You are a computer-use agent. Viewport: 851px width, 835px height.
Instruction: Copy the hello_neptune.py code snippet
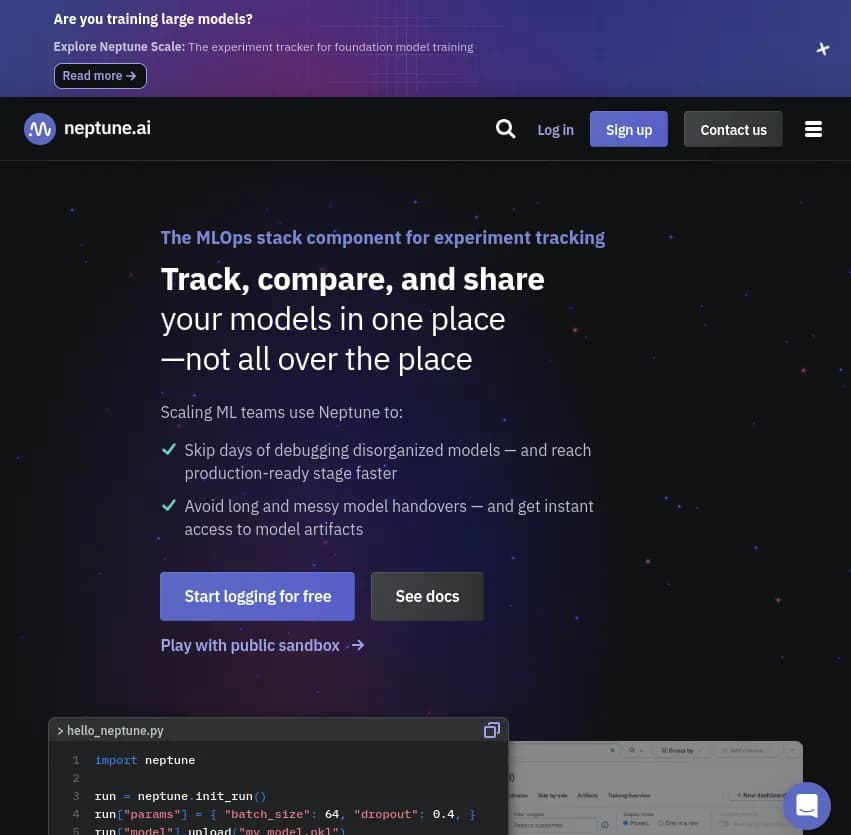(492, 730)
